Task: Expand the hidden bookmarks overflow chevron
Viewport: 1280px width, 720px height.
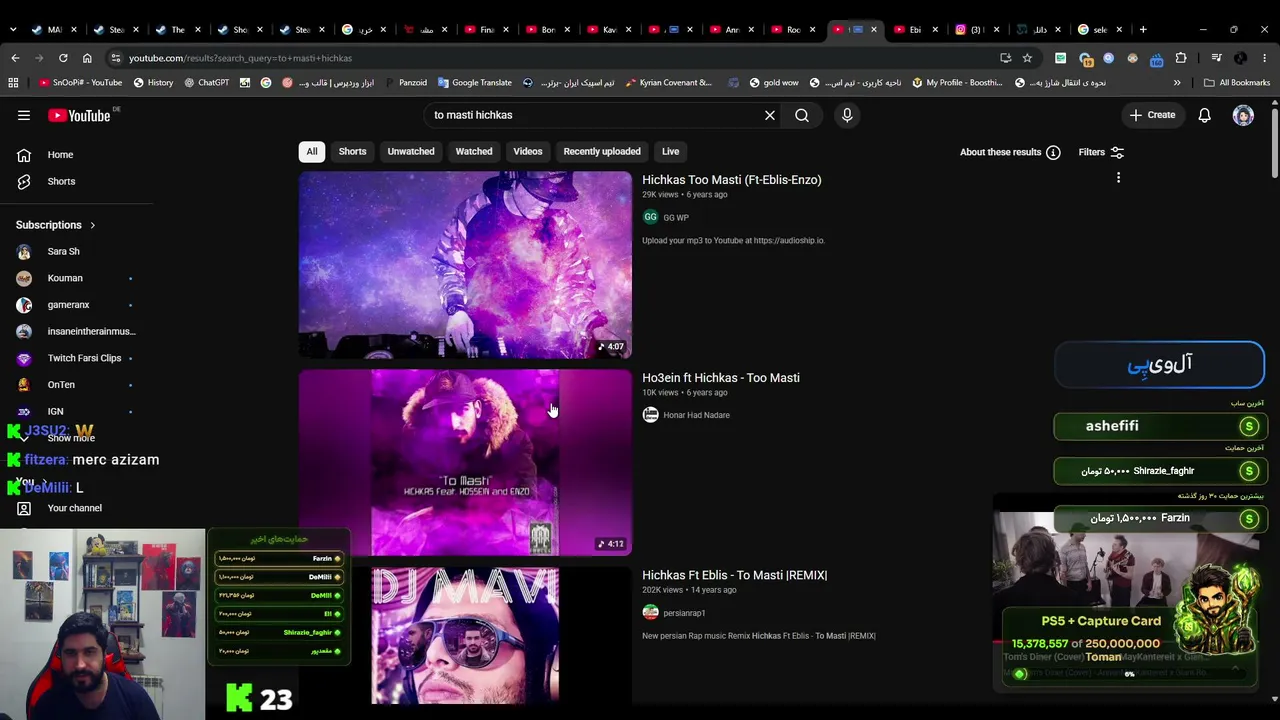Action: 1177,83
